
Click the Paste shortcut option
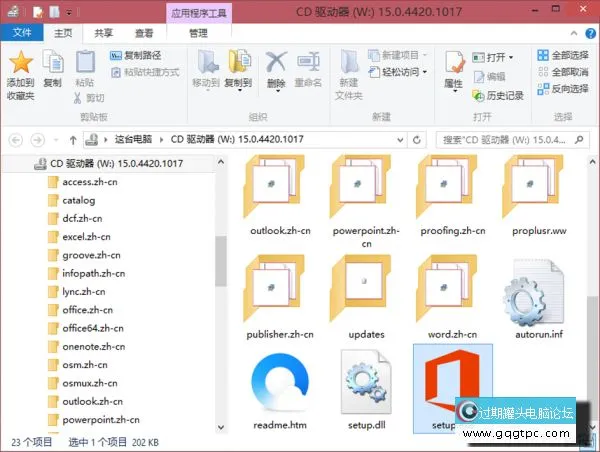tap(145, 72)
